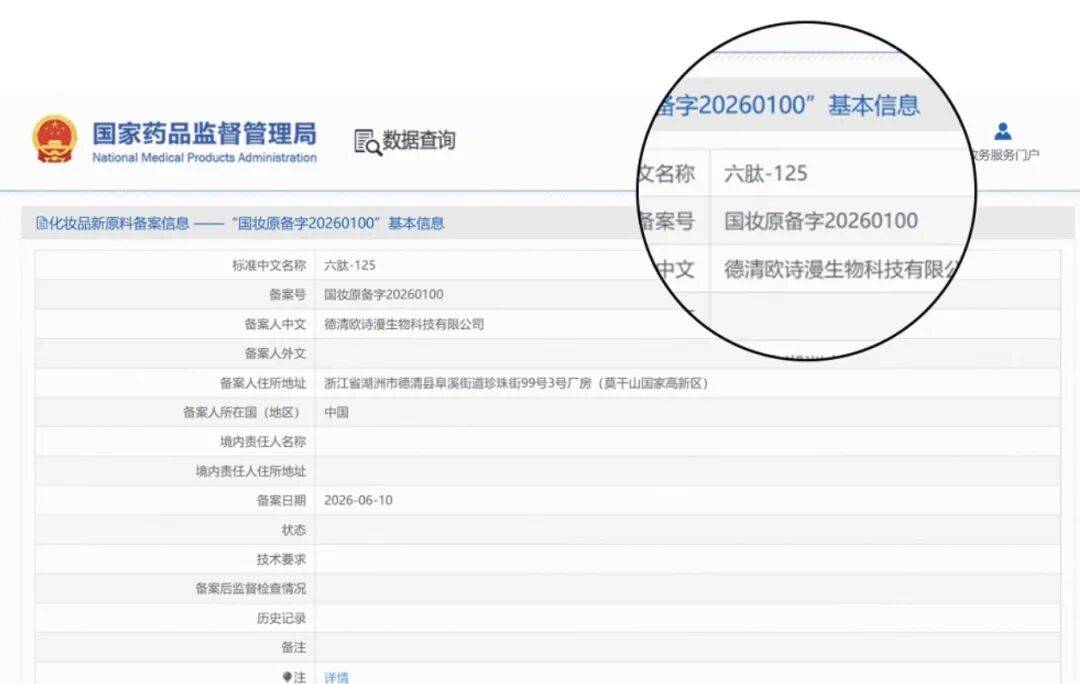Click the 化妆品新原料备案信息 section heading

pos(118,223)
